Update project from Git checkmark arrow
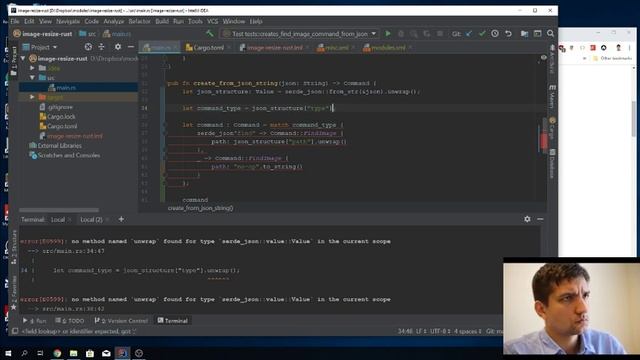The width and height of the screenshot is (640, 360). point(469,34)
